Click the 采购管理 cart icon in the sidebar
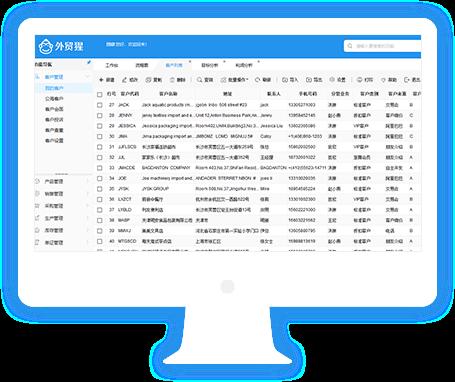Image resolution: width=455 pixels, height=382 pixels. 37,206
